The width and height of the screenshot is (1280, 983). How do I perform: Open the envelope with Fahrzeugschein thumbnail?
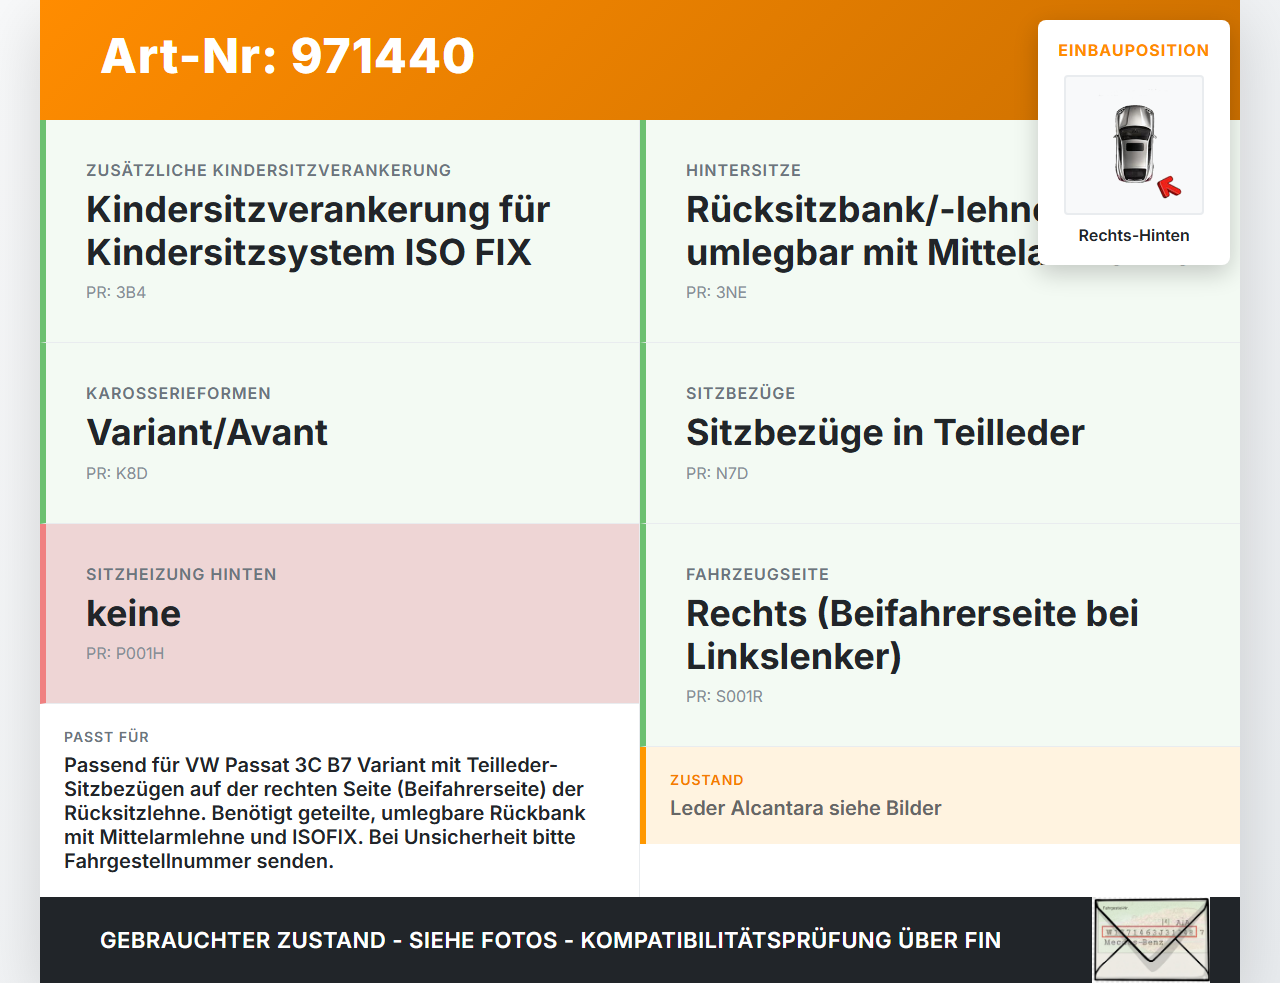[x=1151, y=940]
